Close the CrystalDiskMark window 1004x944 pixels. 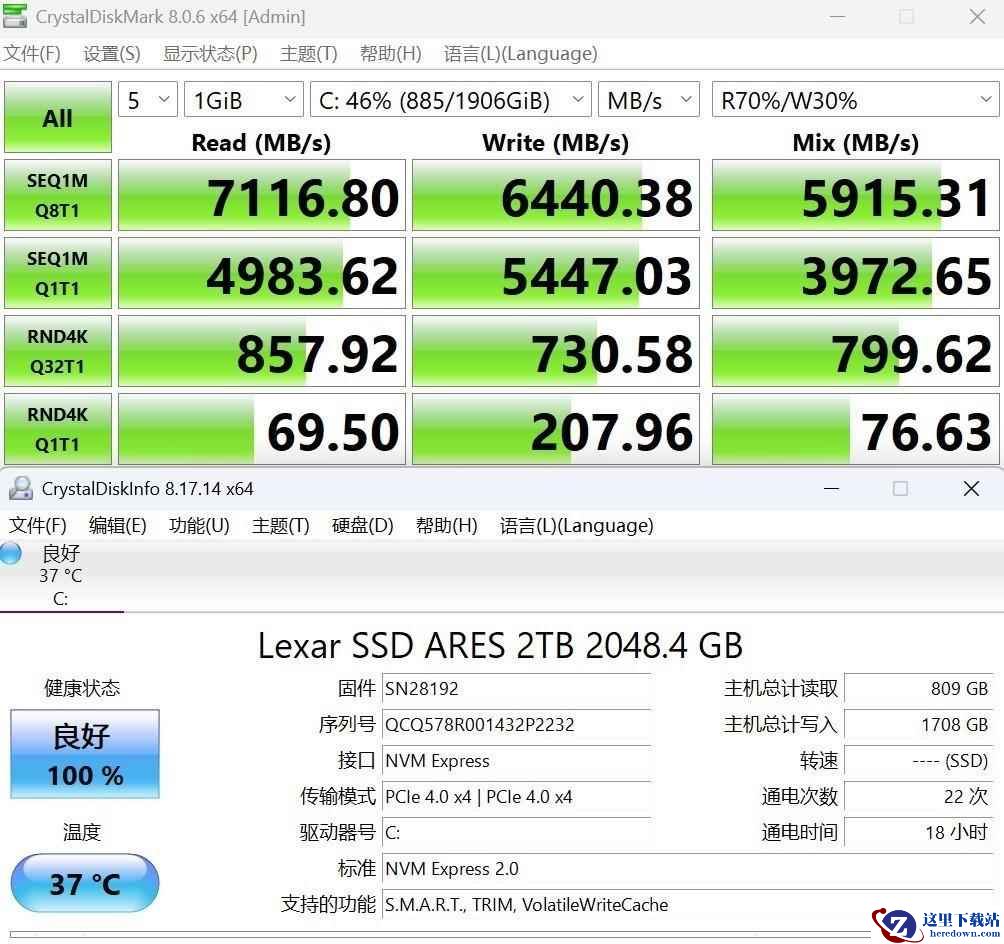pos(977,16)
